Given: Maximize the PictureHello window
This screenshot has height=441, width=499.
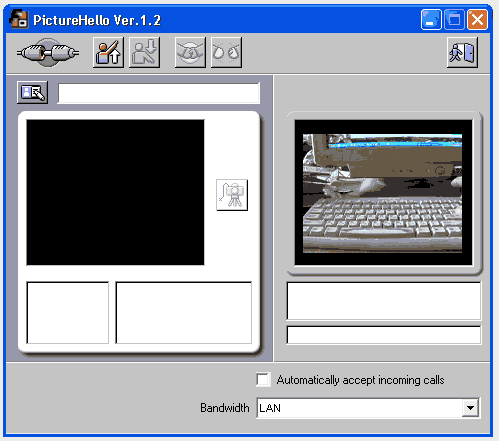Looking at the screenshot, I should 454,20.
